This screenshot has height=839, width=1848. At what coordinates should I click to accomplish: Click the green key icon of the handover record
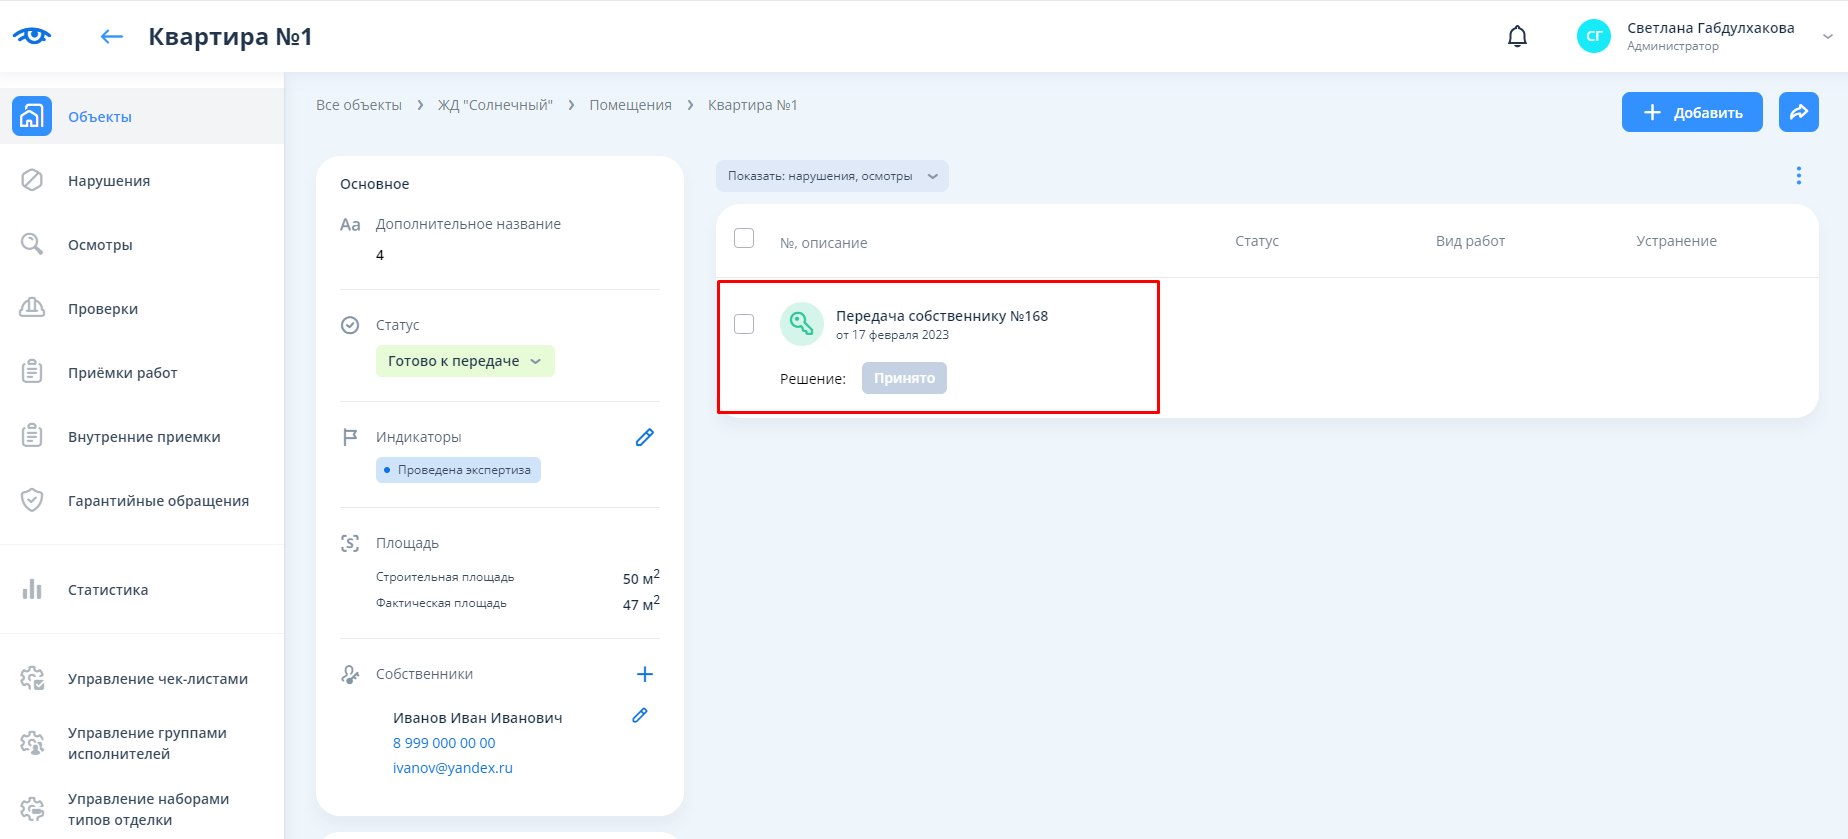pos(801,323)
